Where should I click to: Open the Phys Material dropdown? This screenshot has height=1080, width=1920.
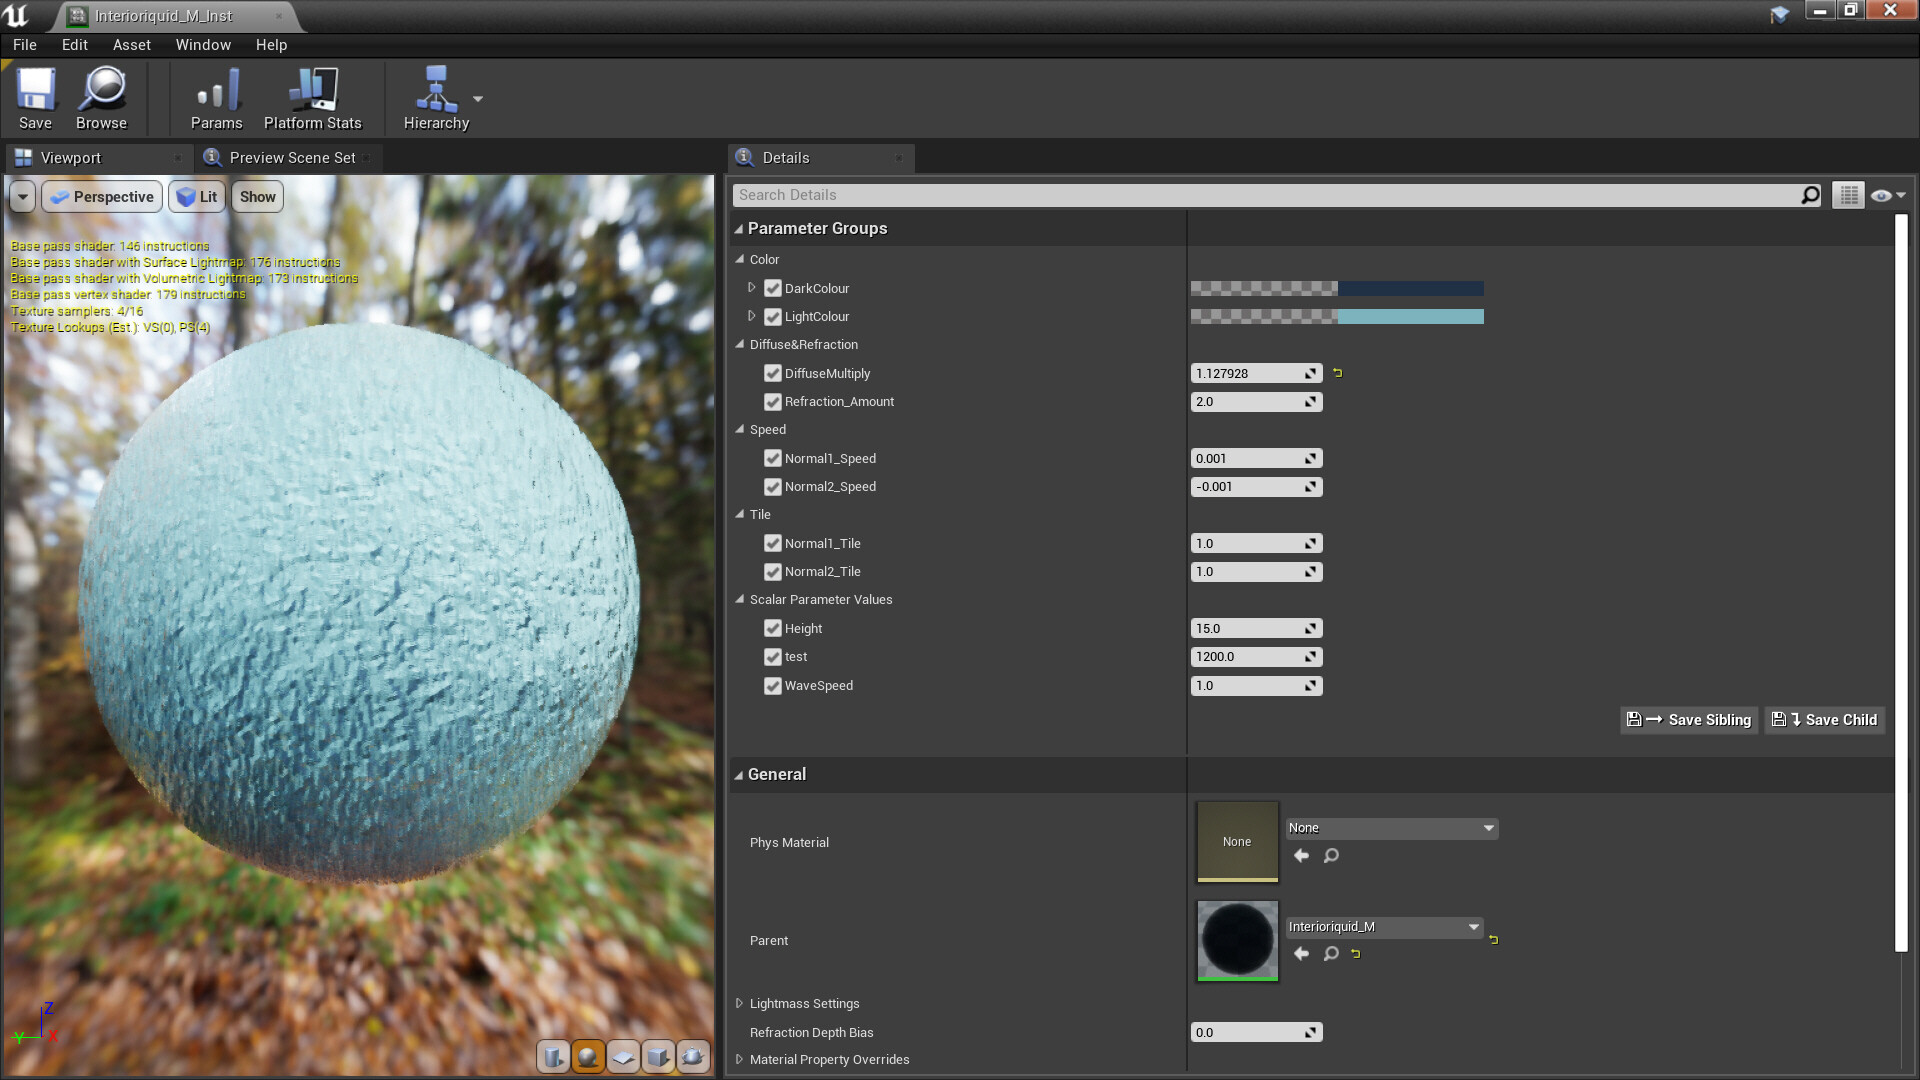pyautogui.click(x=1390, y=828)
